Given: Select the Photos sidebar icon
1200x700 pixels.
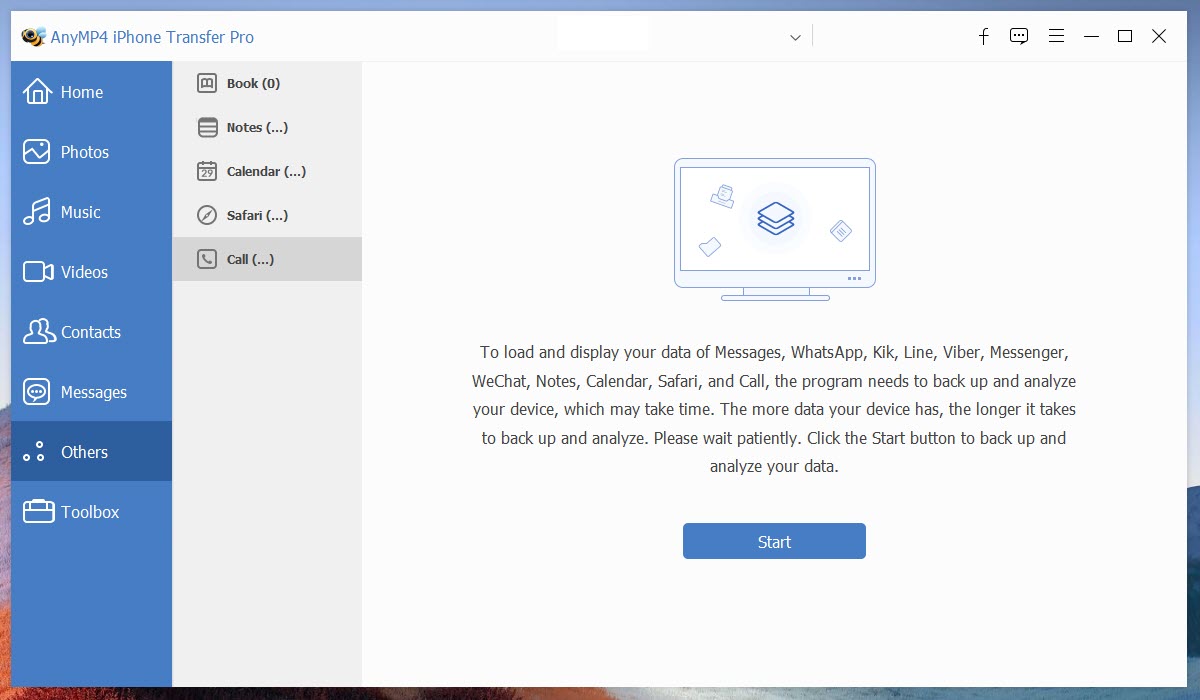Looking at the screenshot, I should click(x=35, y=152).
